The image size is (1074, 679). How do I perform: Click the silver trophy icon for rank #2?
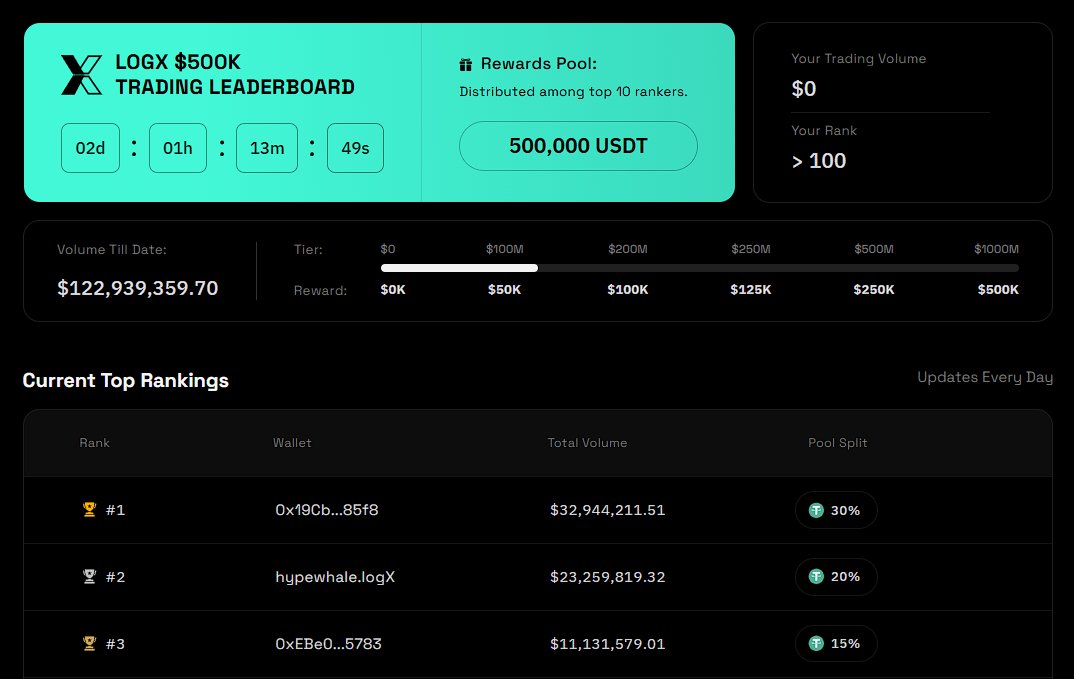pos(89,577)
